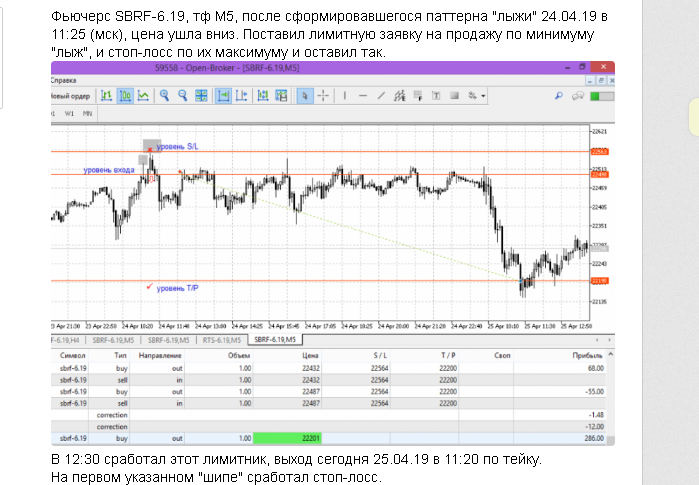Sort by Направление column header
The height and width of the screenshot is (485, 699).
coord(160,355)
